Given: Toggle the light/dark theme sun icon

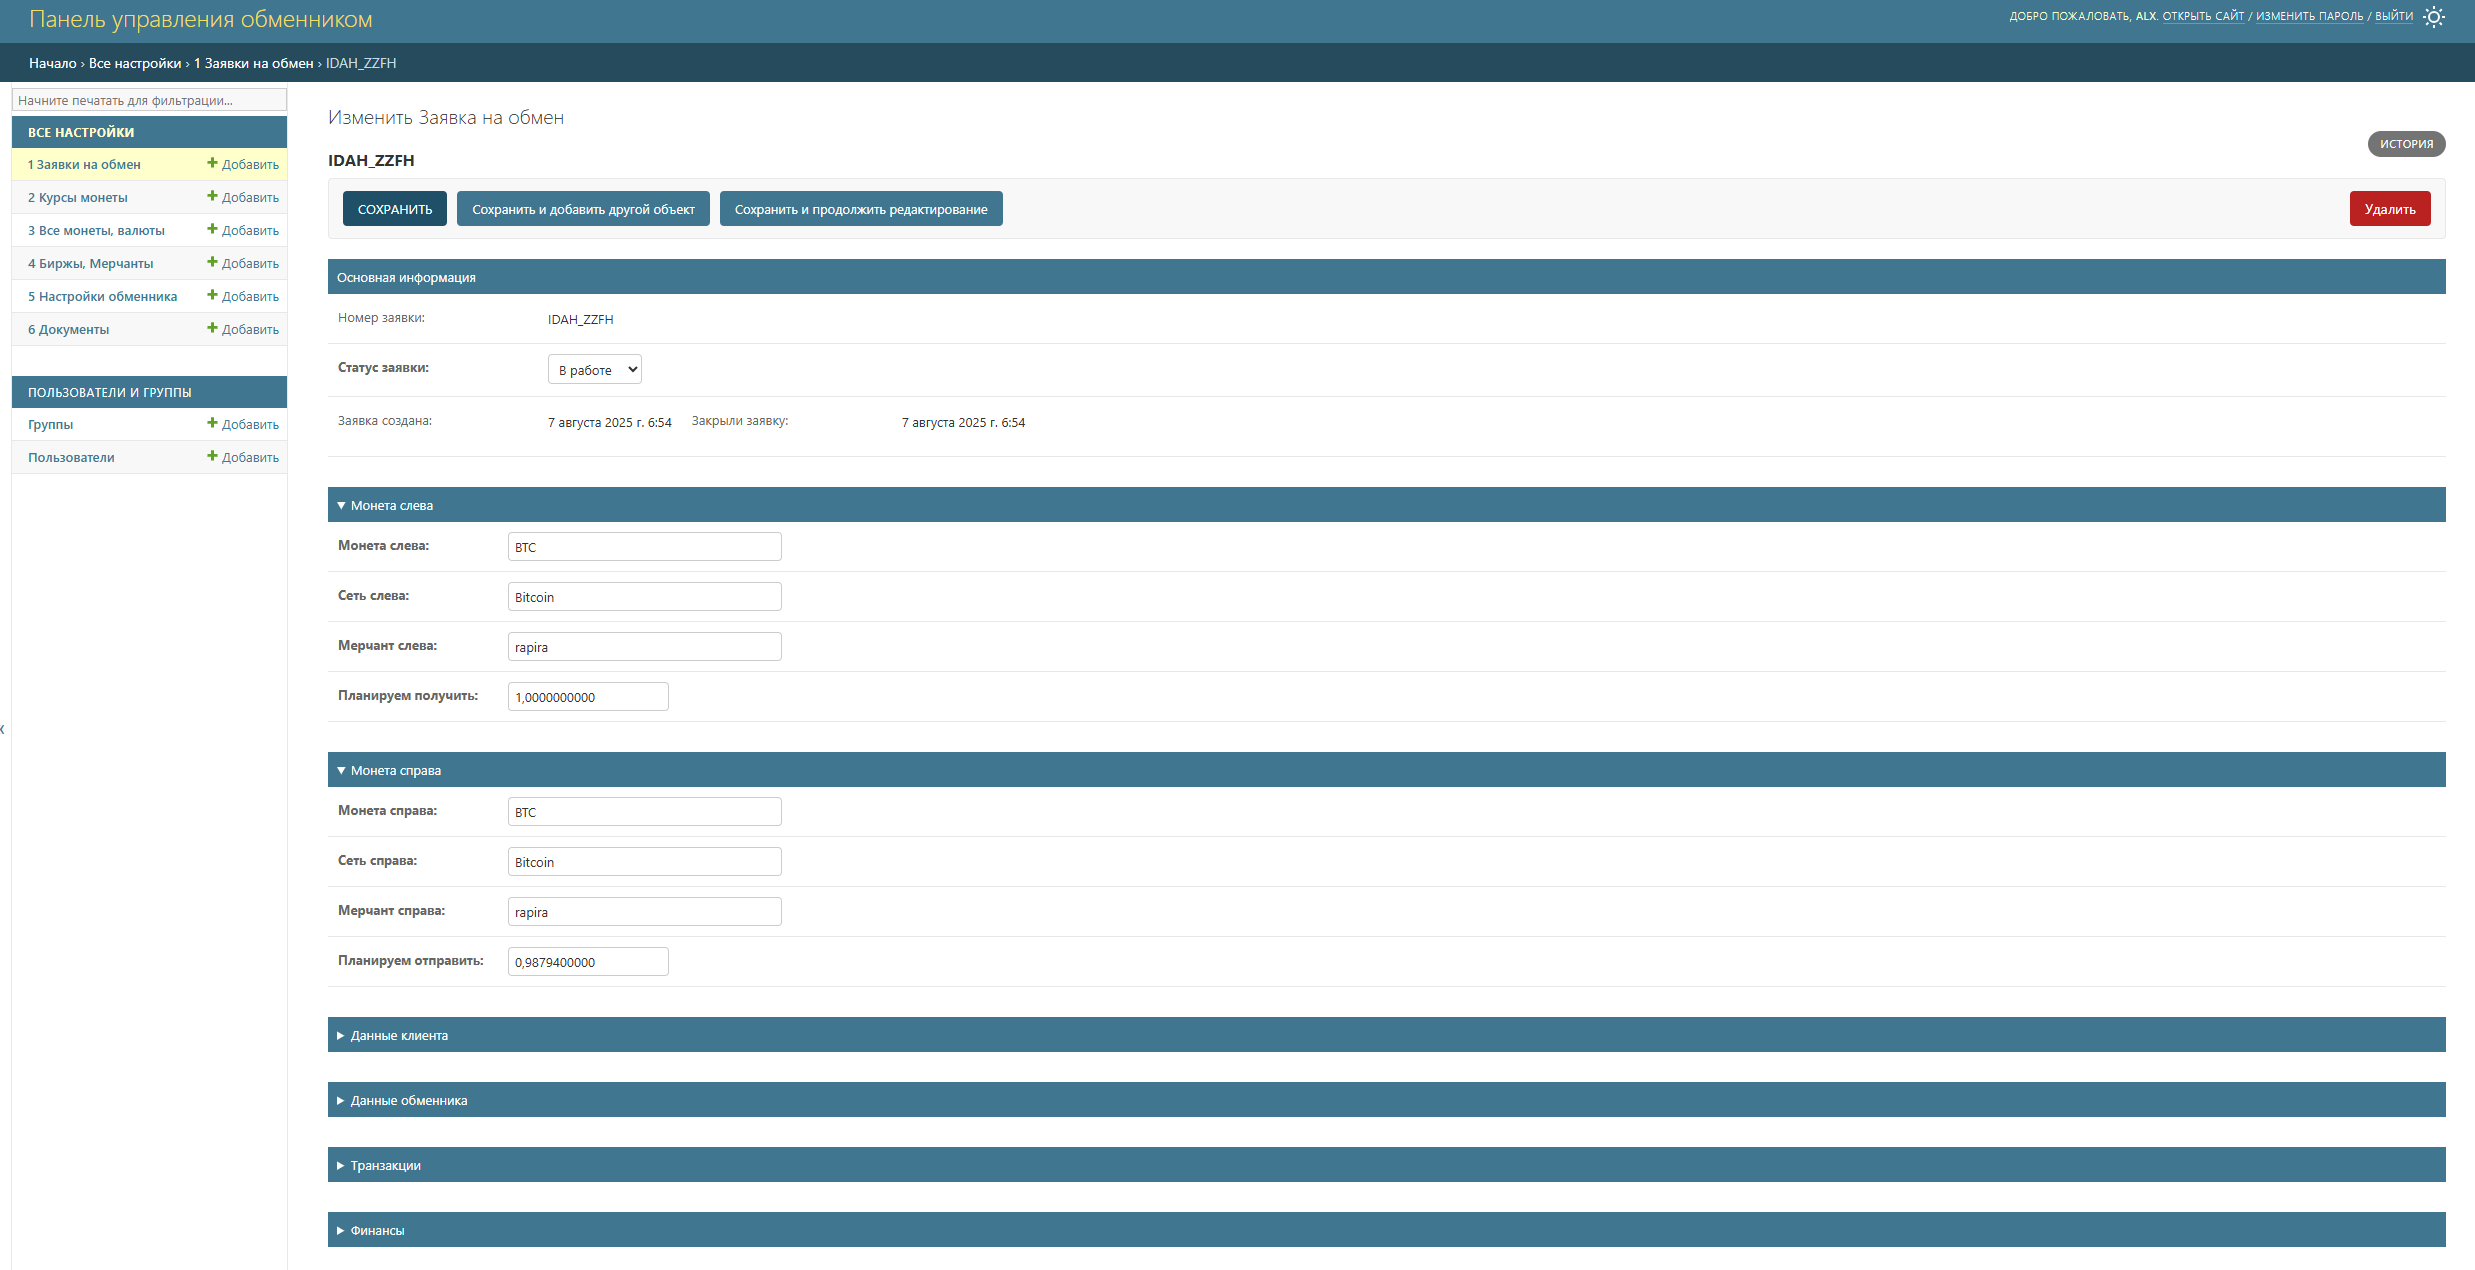Looking at the screenshot, I should 2434,17.
